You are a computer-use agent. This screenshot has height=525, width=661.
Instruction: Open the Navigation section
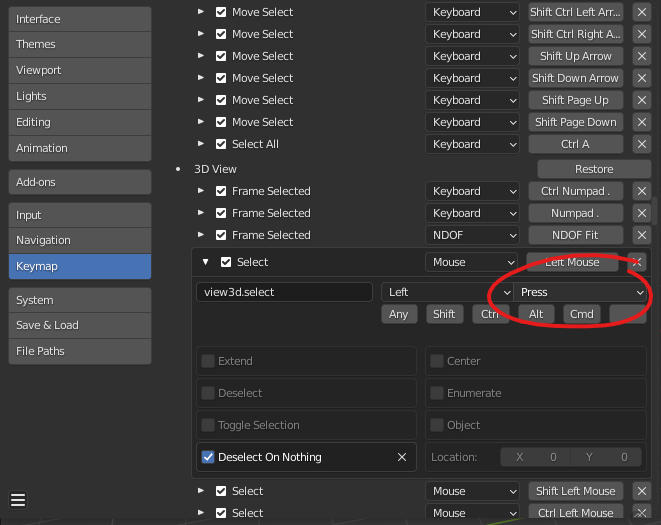[x=80, y=240]
